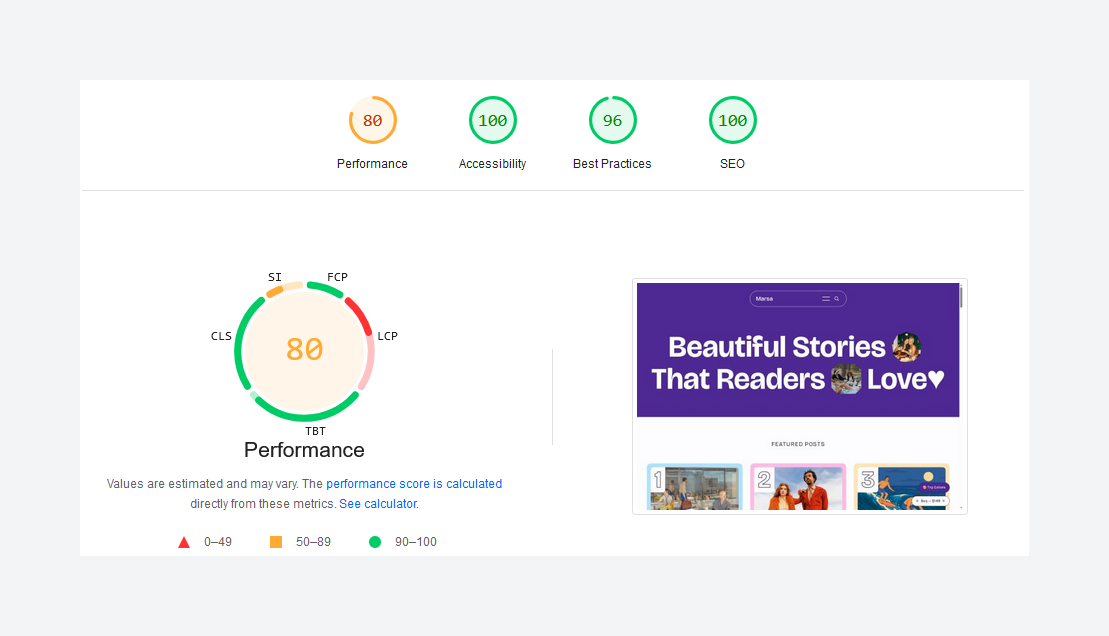This screenshot has width=1109, height=636.
Task: Click the SEO score gauge showing 100
Action: pyautogui.click(x=733, y=120)
